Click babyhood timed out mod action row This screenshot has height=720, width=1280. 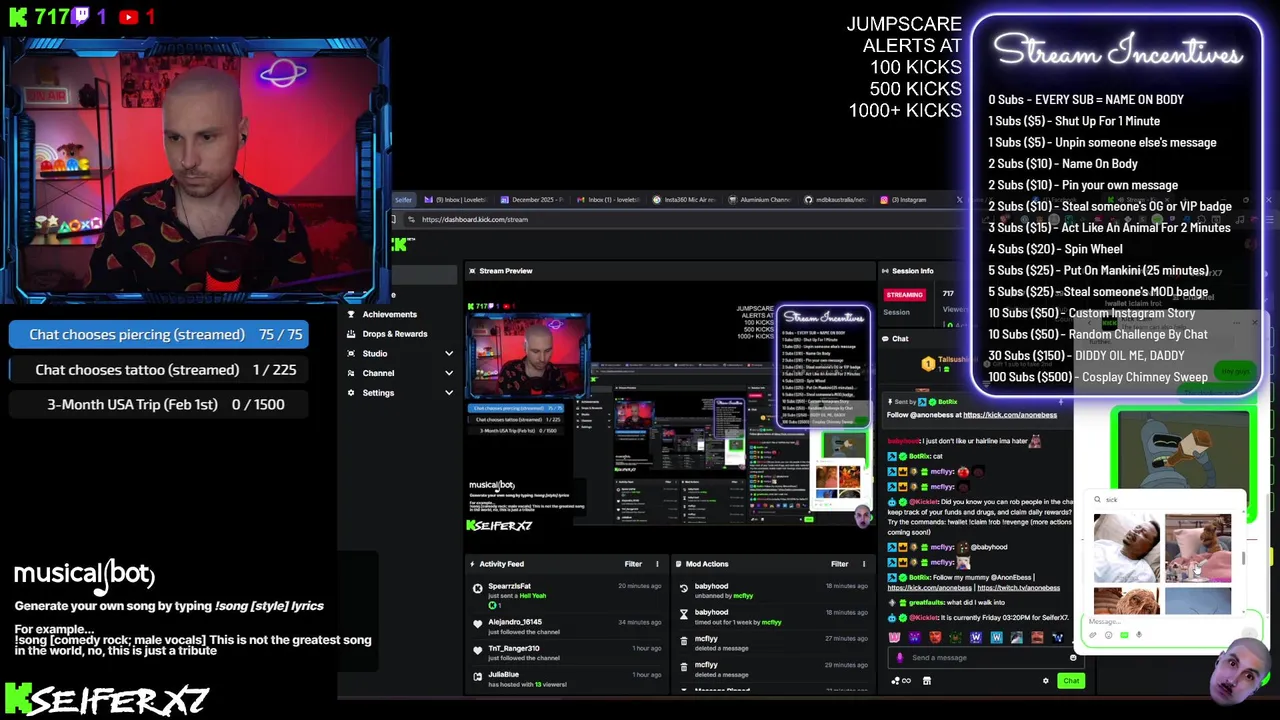click(773, 617)
